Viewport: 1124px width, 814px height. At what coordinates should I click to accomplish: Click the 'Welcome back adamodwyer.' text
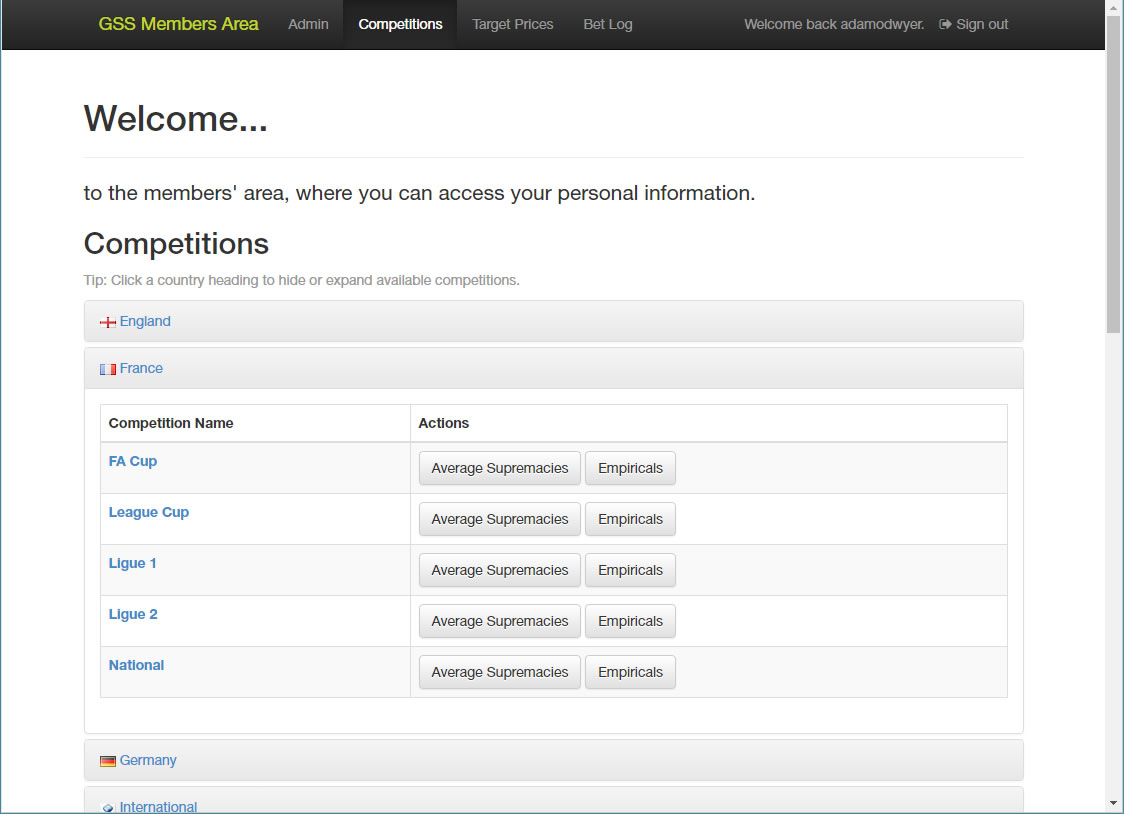[834, 24]
